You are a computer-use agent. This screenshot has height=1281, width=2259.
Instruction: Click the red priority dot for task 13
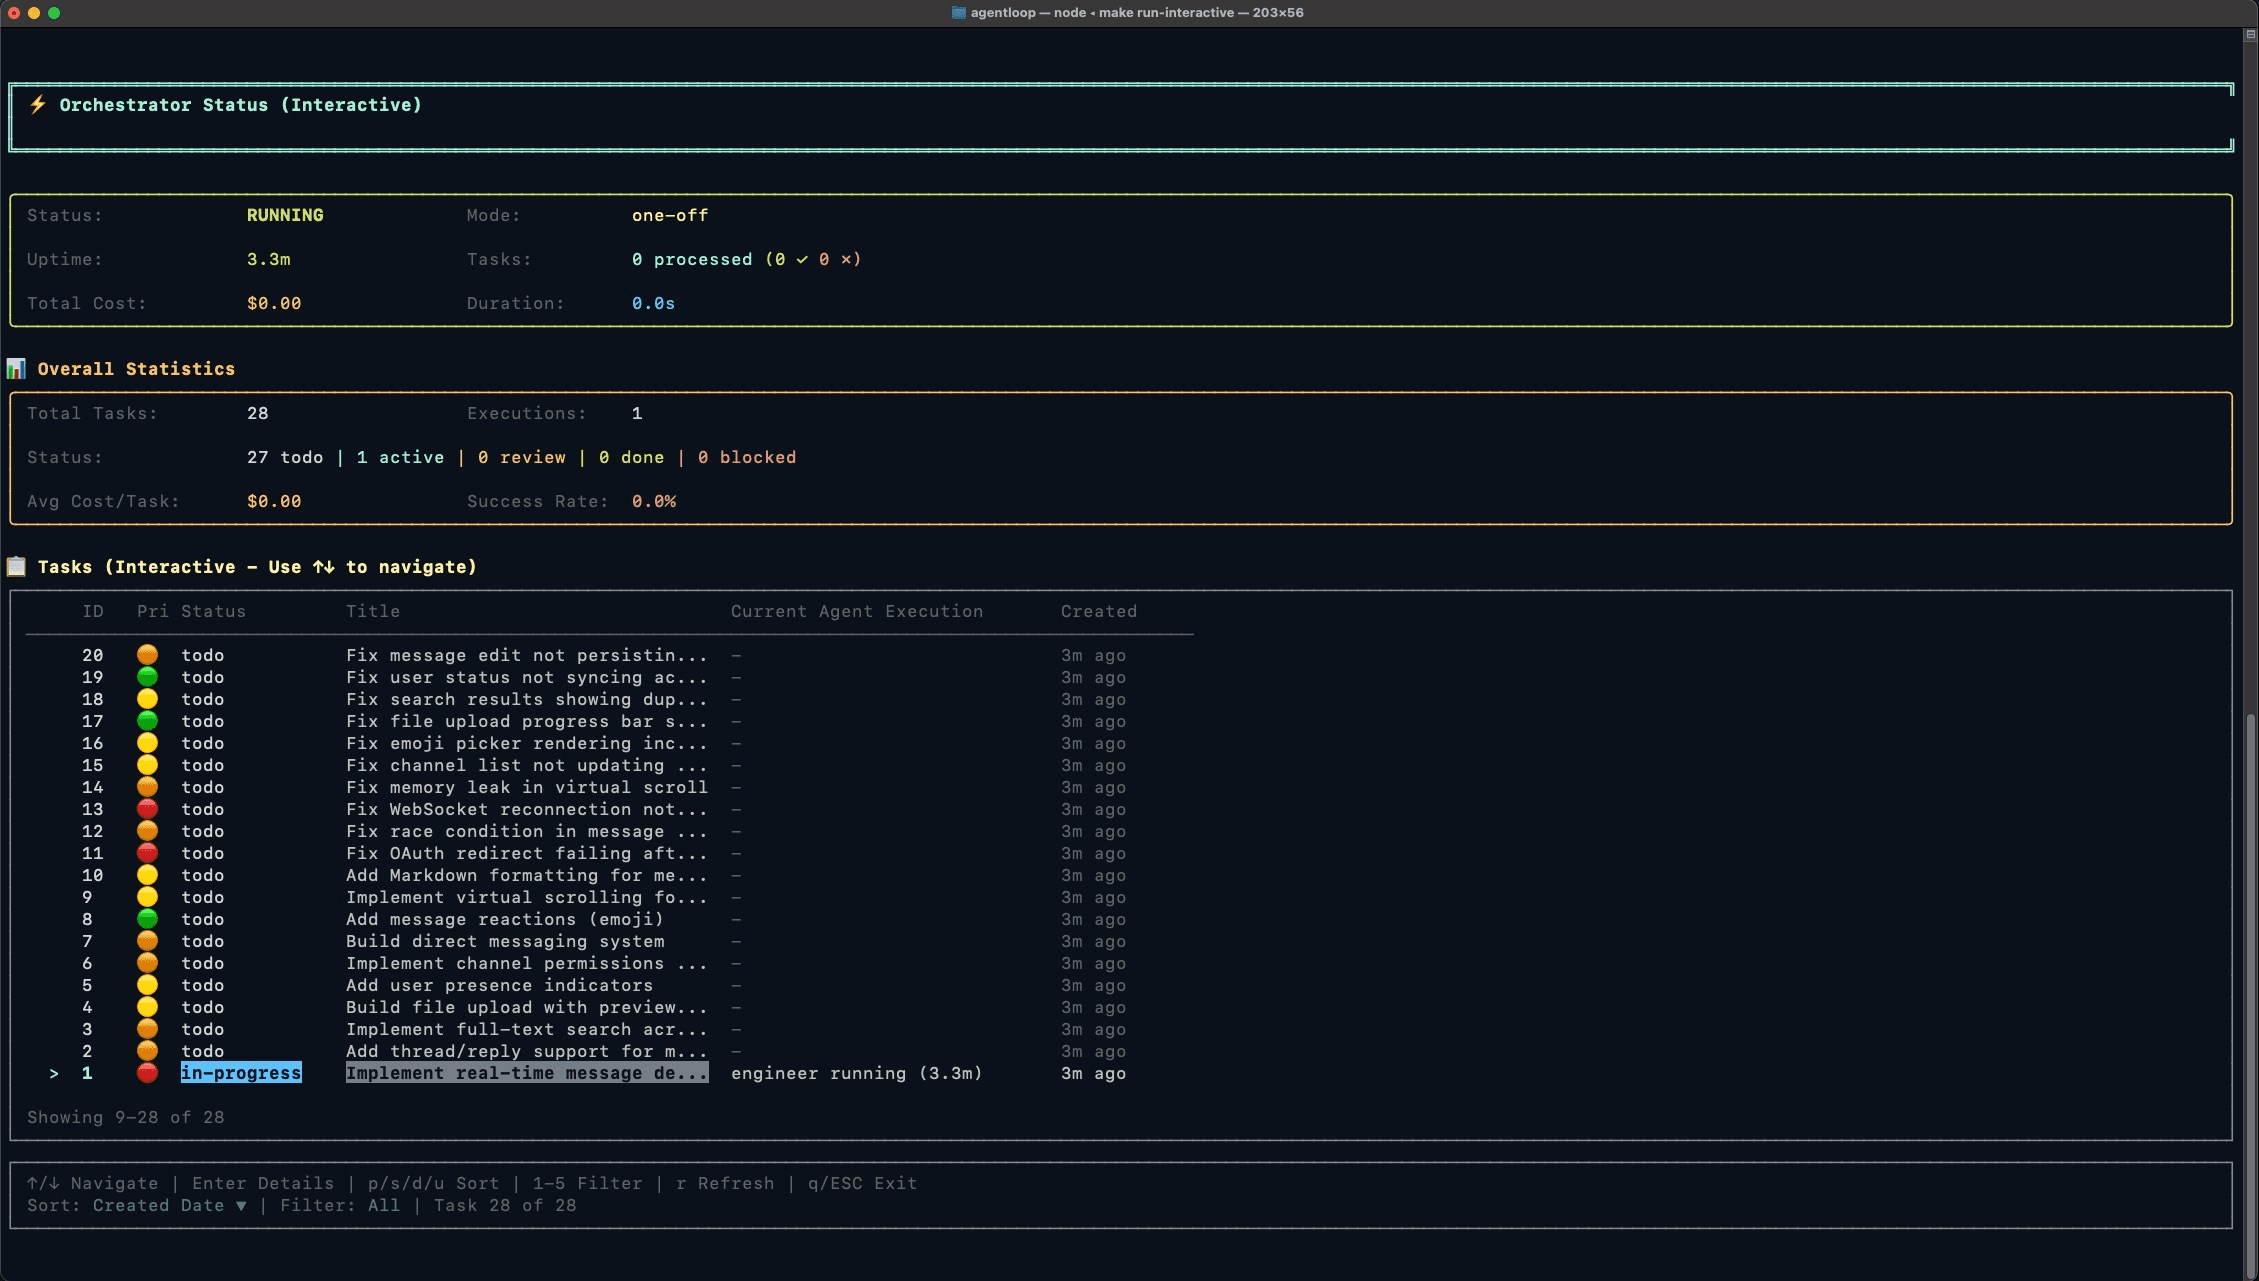coord(148,809)
